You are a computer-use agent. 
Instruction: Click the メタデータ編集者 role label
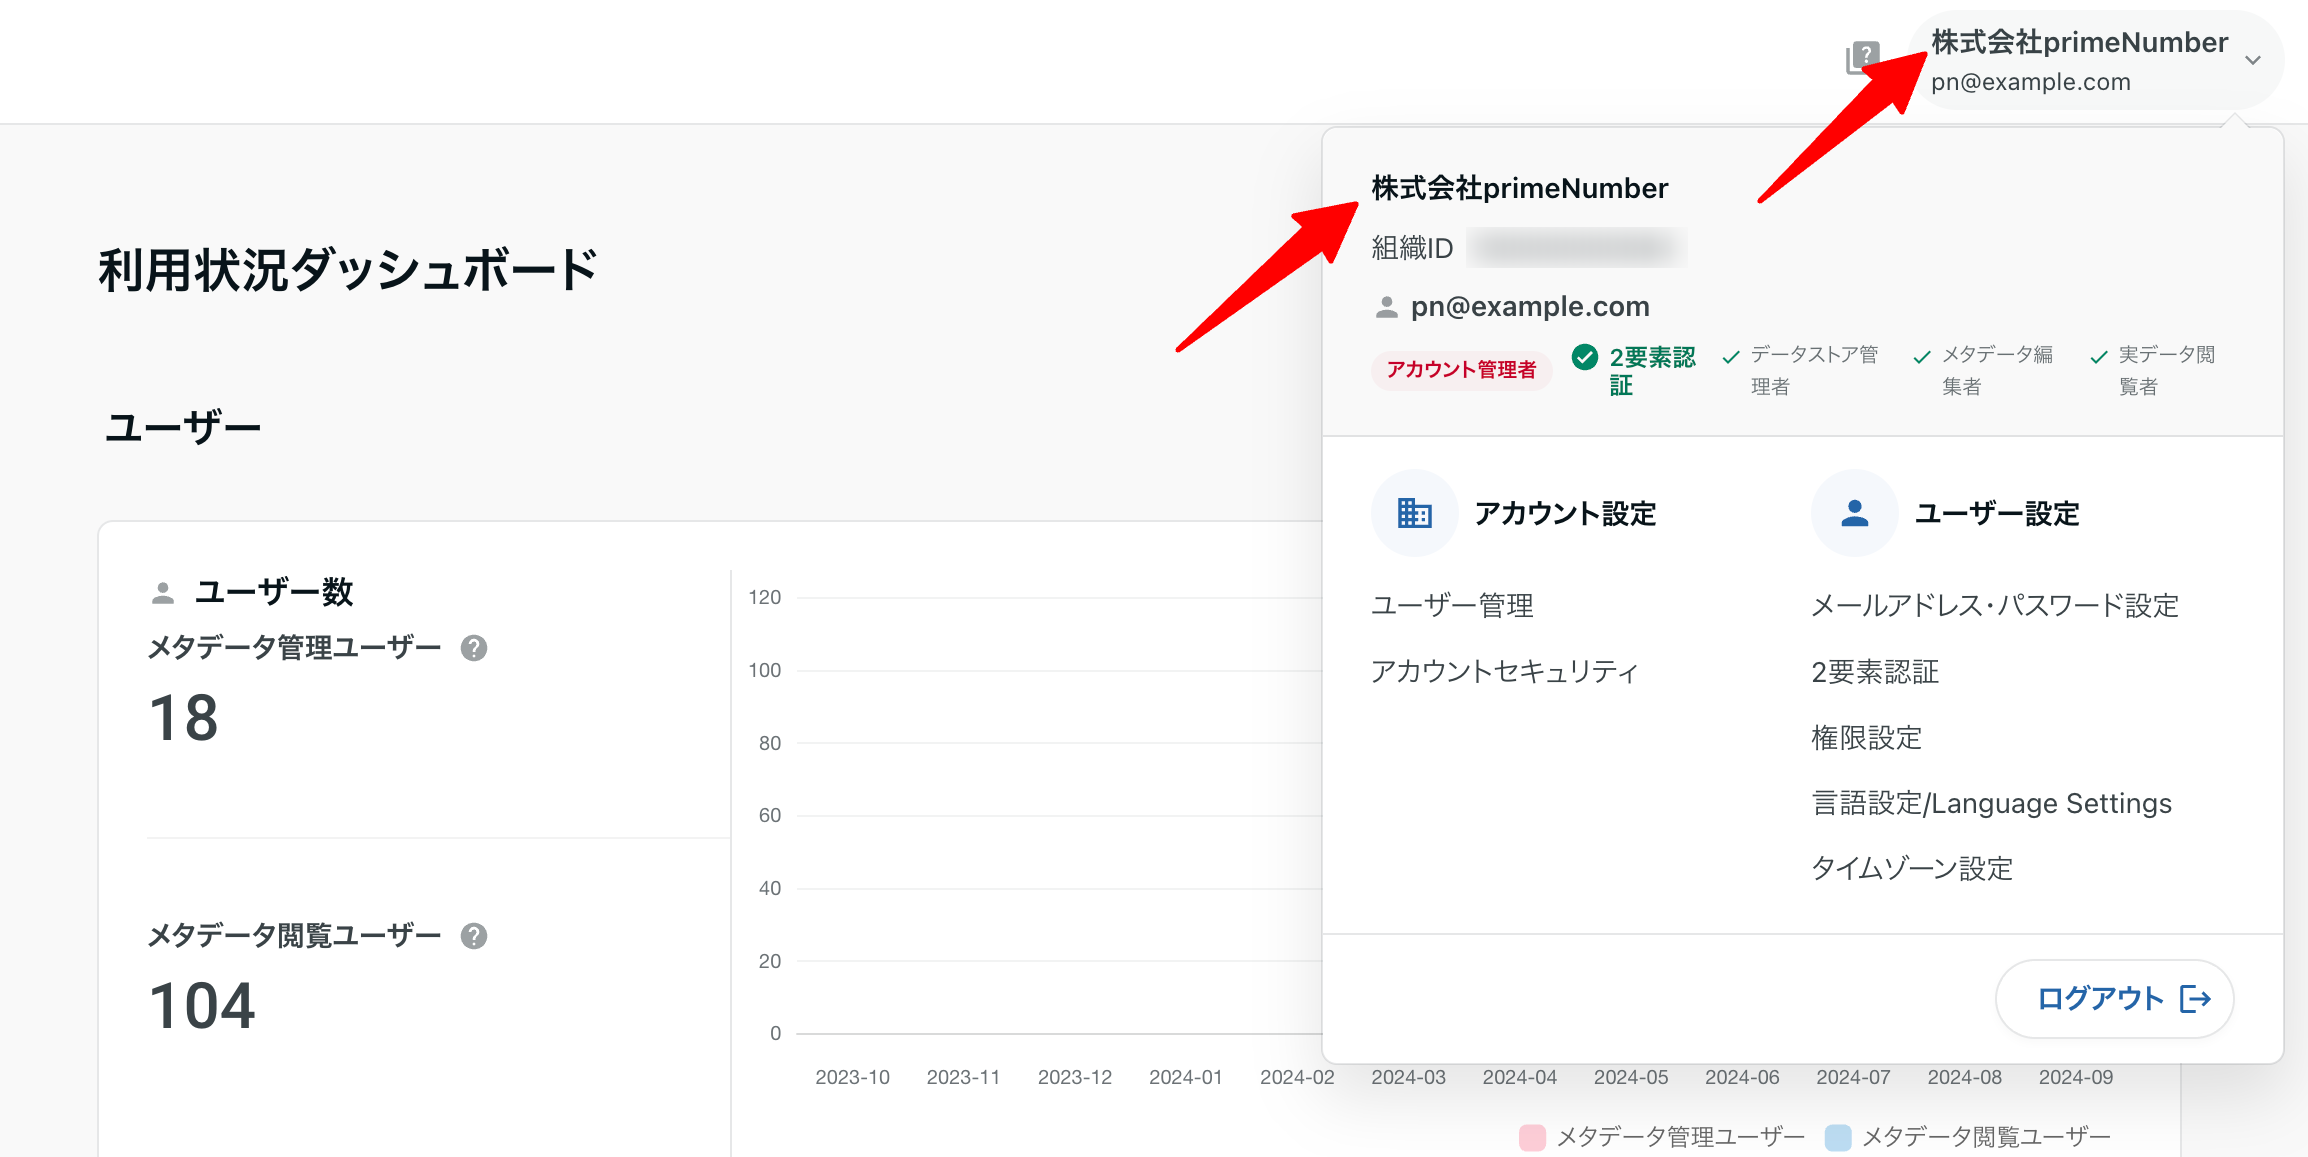pyautogui.click(x=1997, y=370)
